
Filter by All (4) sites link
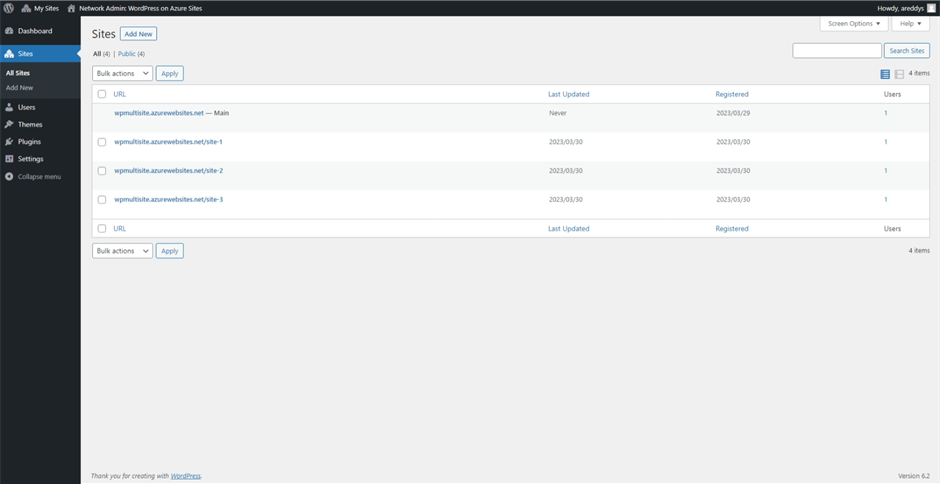(x=101, y=54)
